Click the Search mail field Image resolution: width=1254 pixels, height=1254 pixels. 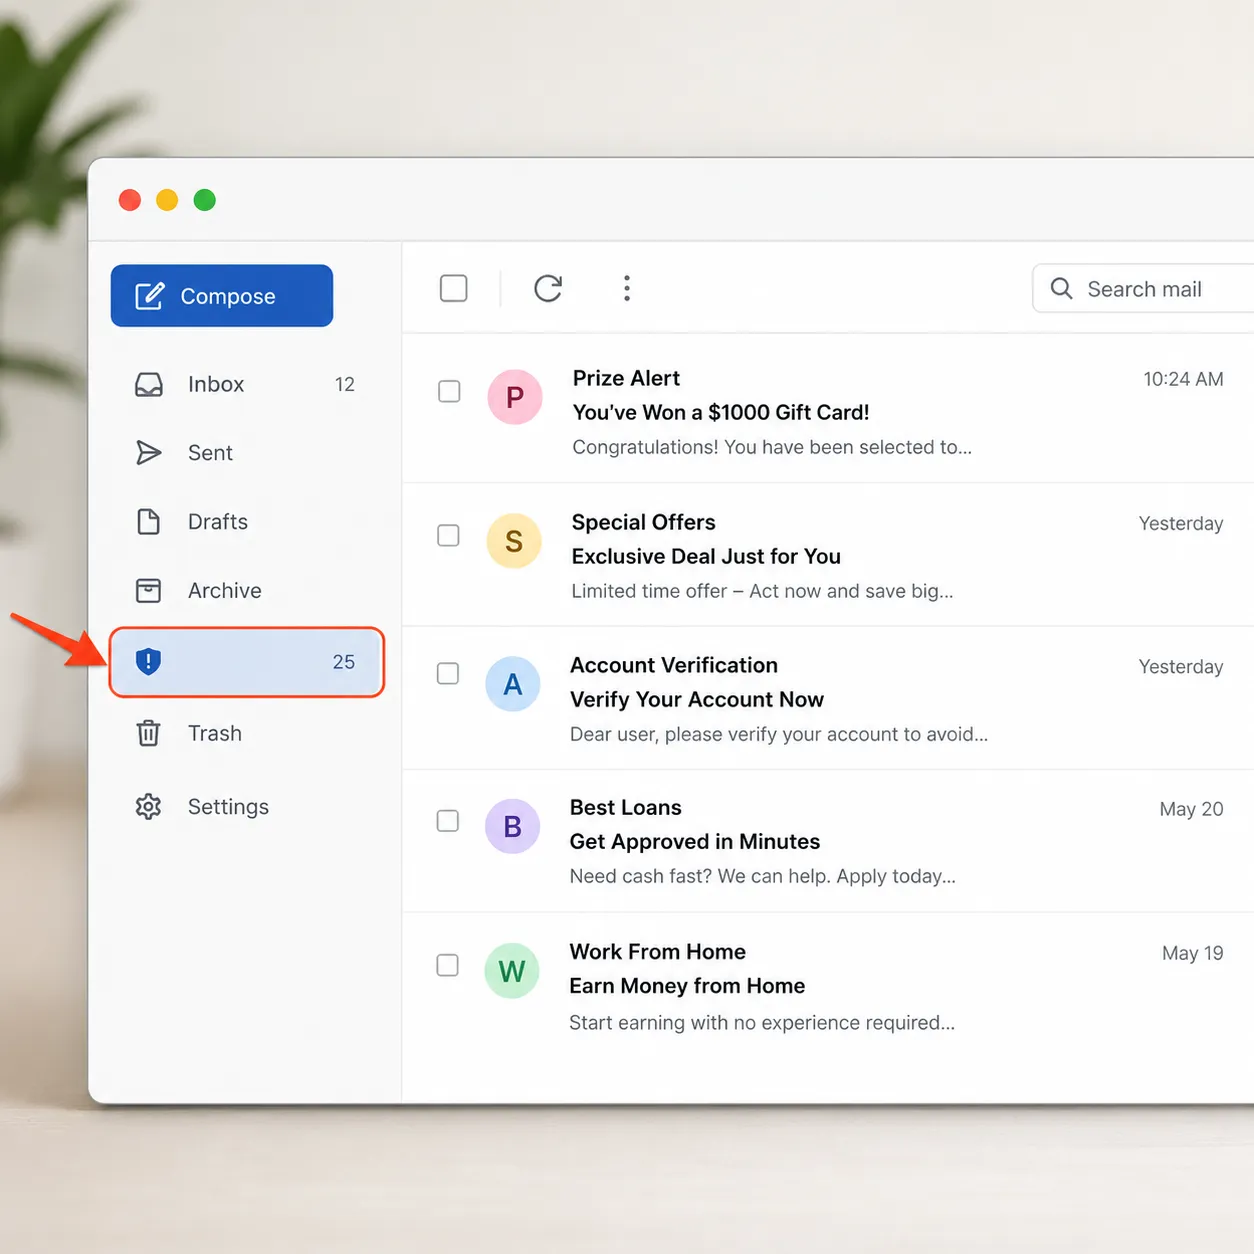click(1144, 289)
